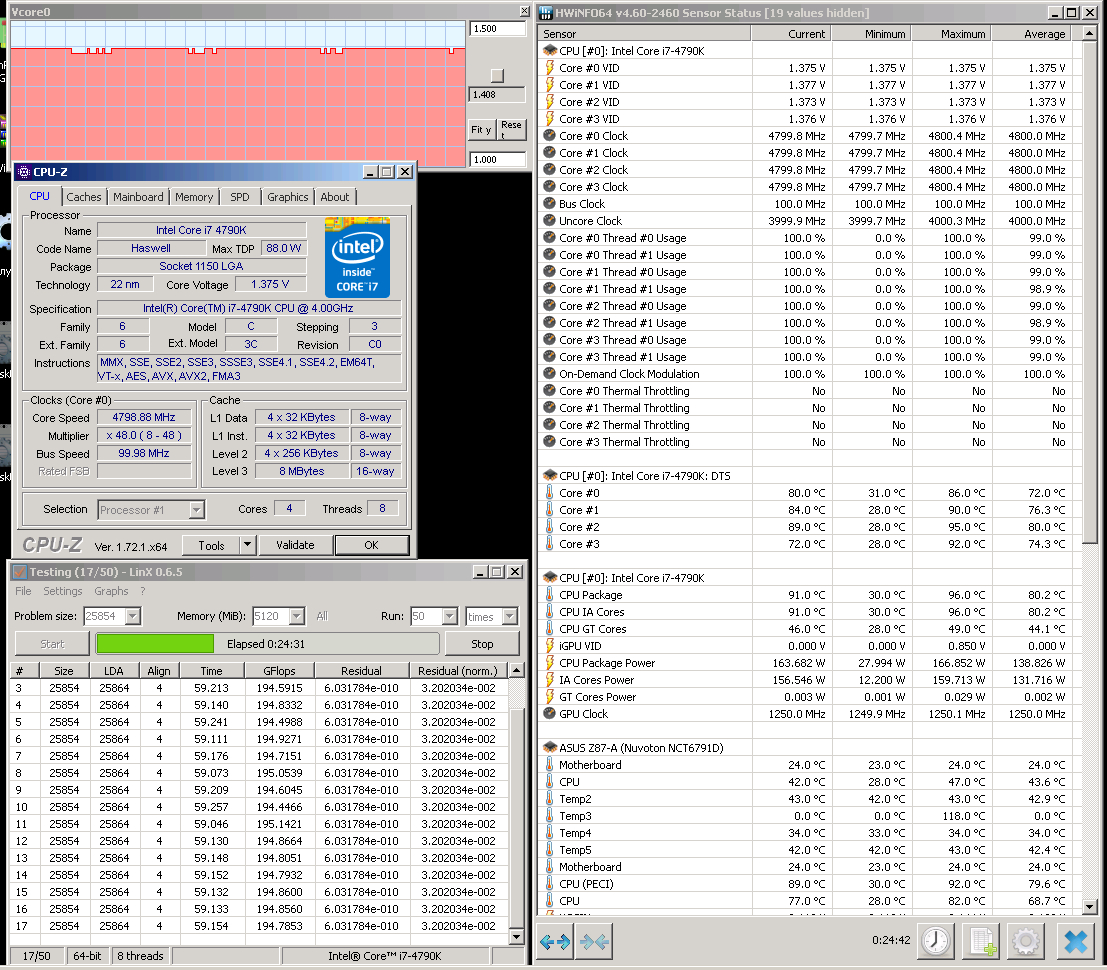This screenshot has width=1107, height=970.
Task: Open the 'times' unit dropdown in LinX
Action: point(510,616)
